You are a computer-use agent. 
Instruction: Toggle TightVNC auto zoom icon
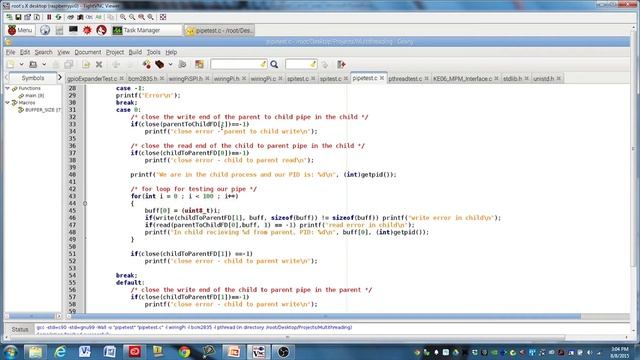151,17
